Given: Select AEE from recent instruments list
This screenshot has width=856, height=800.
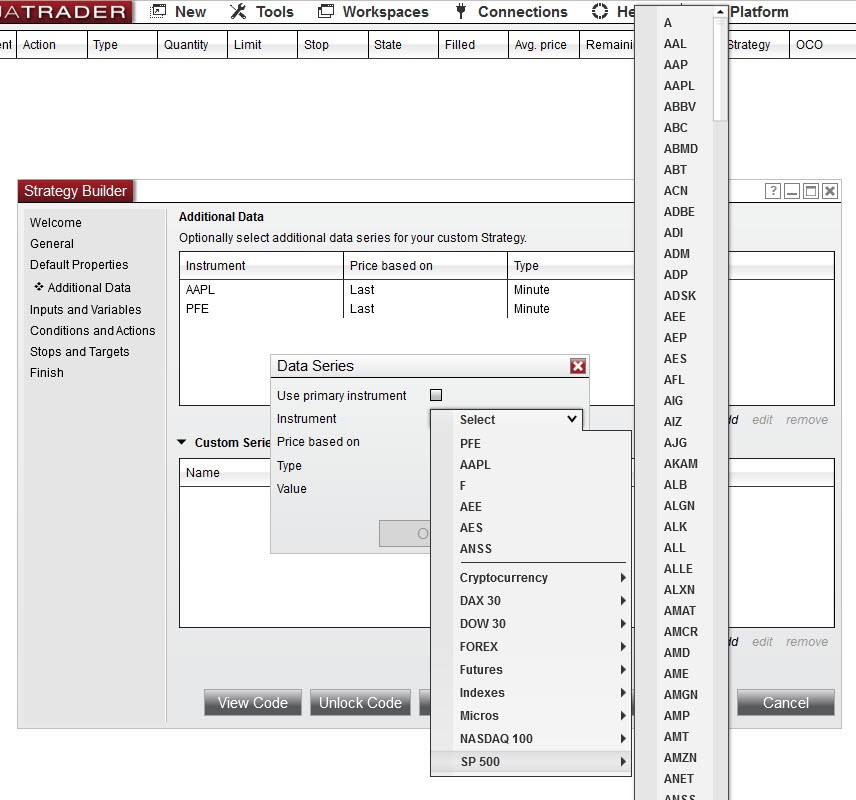Looking at the screenshot, I should [531, 507].
